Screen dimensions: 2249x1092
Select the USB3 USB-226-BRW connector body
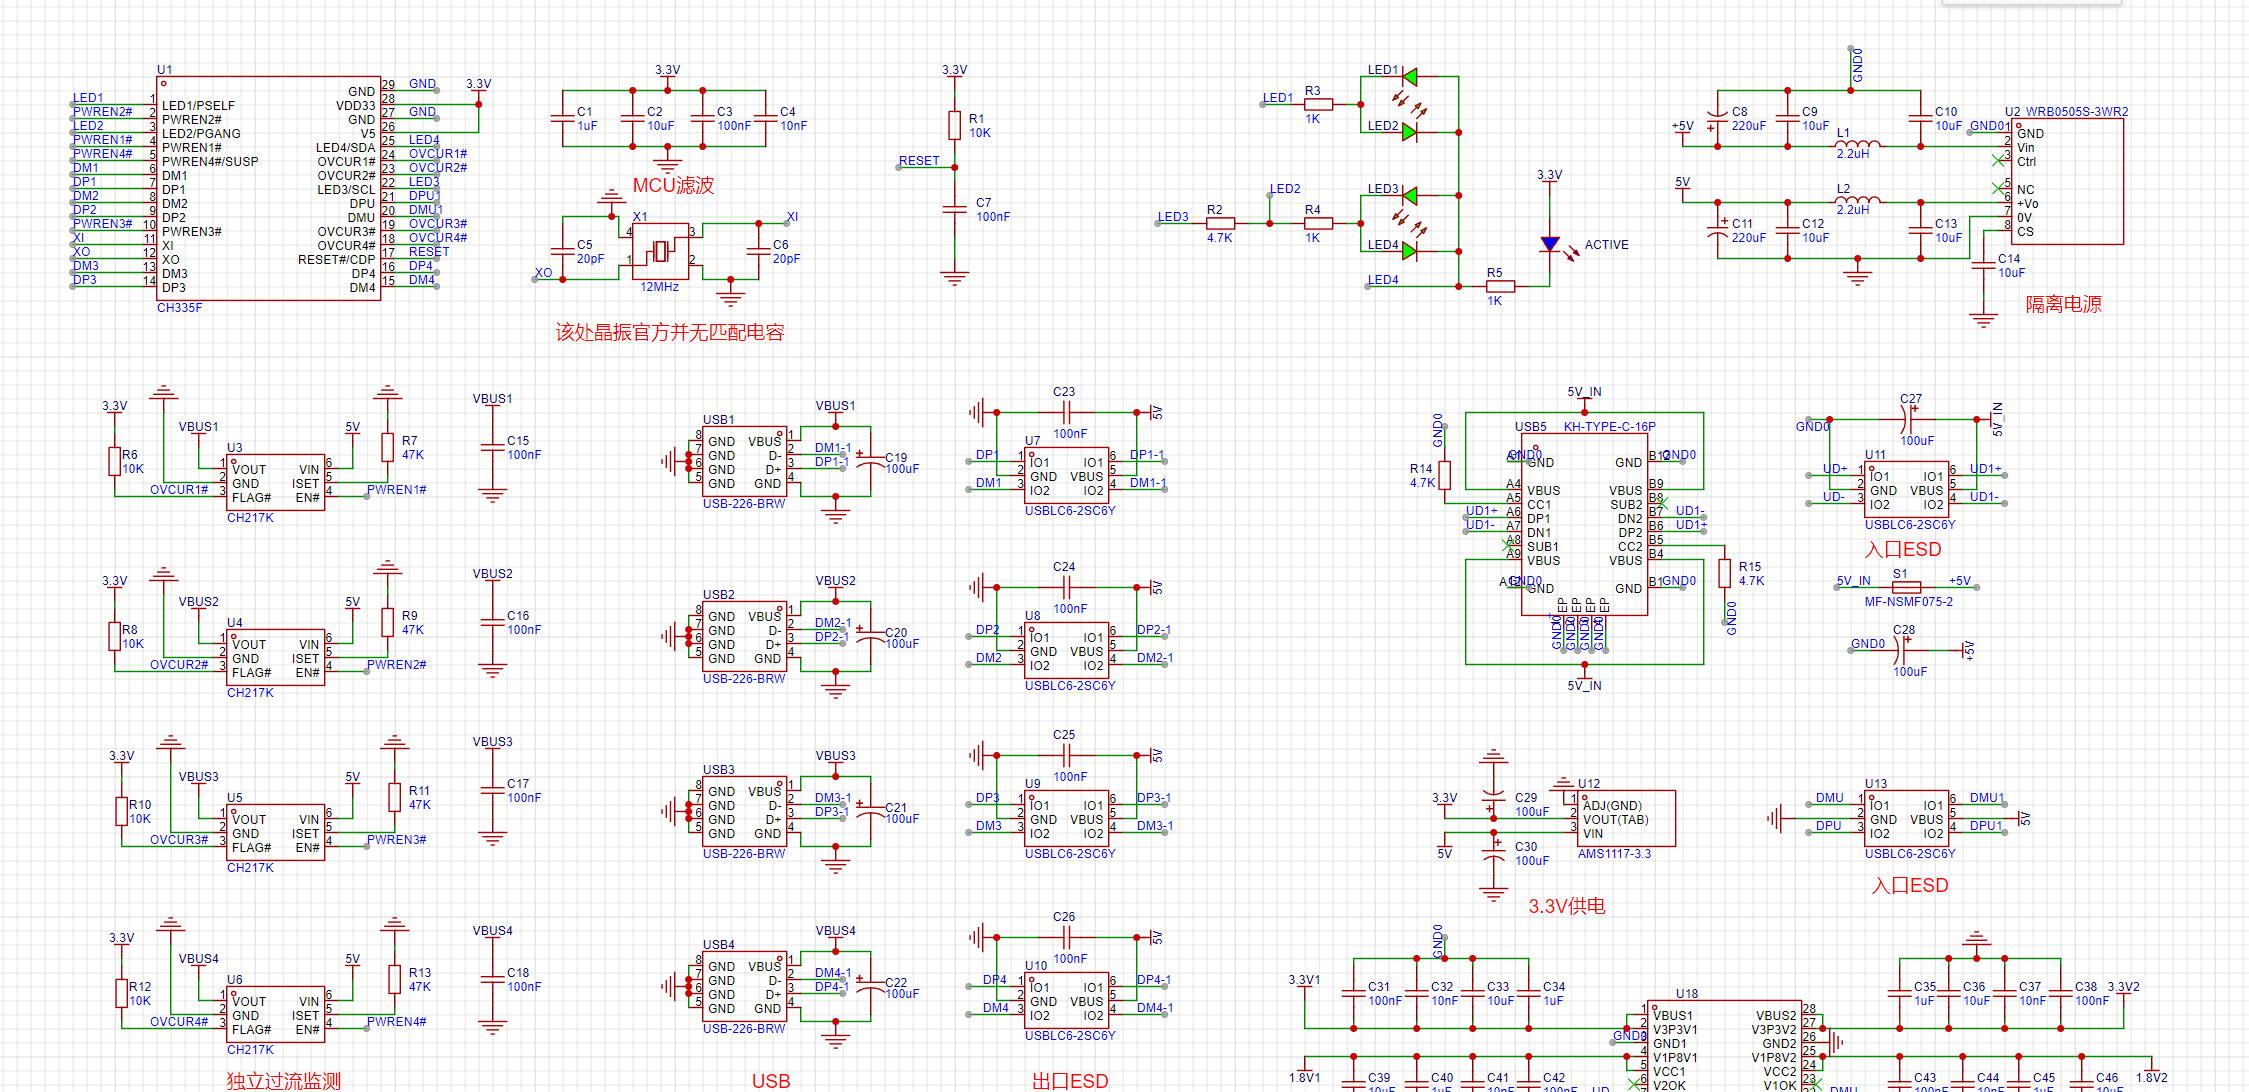(x=745, y=812)
